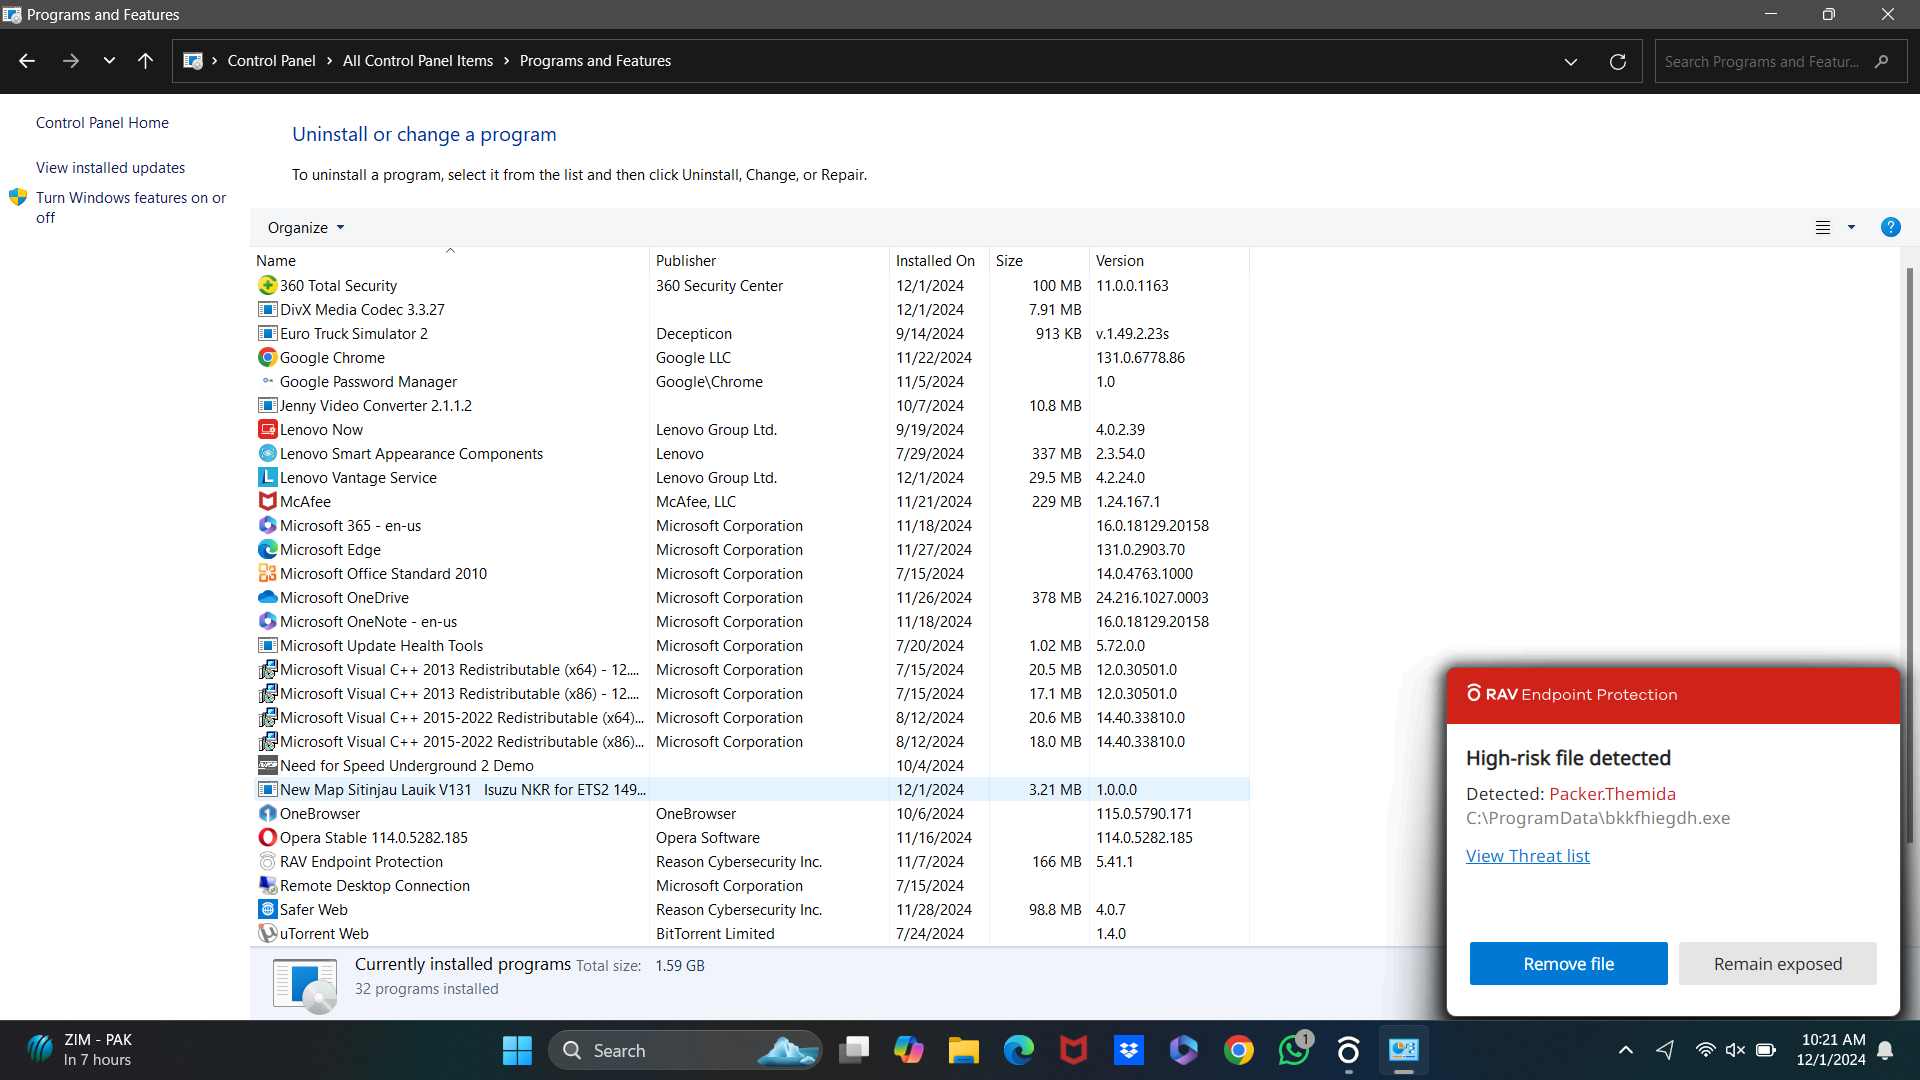Open Dropbox from the taskbar

[x=1129, y=1050]
